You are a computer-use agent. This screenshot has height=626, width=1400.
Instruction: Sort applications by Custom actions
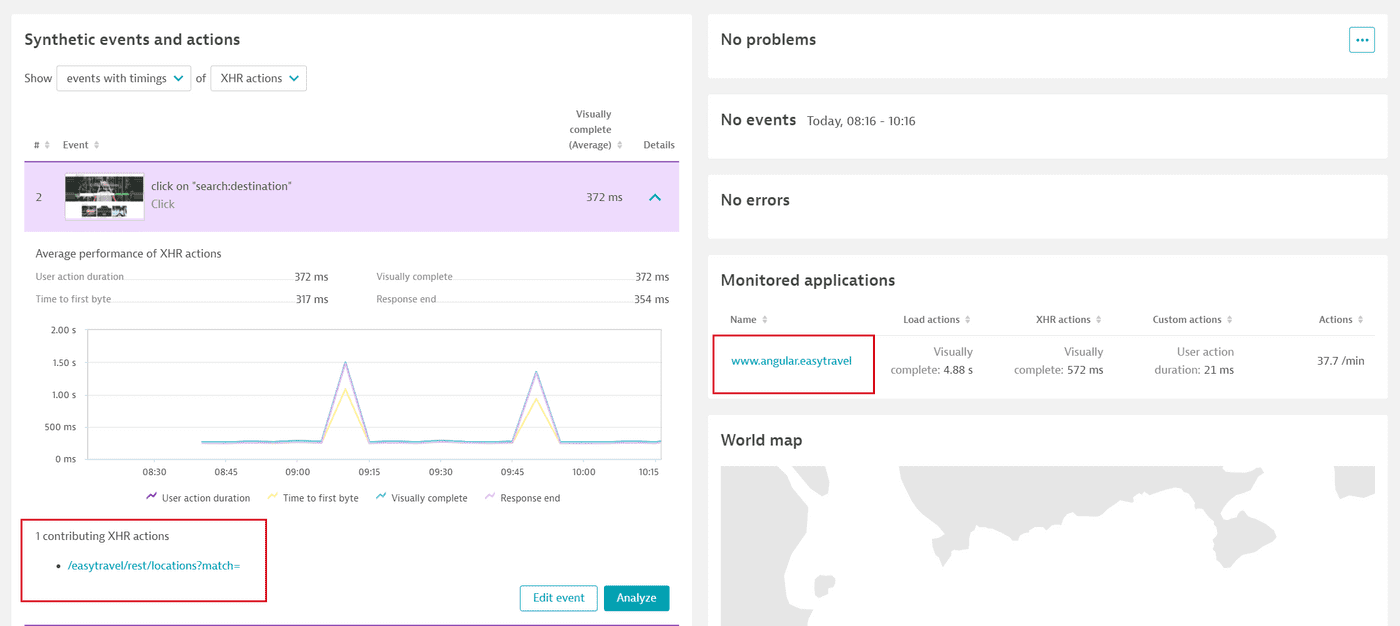[x=1229, y=319]
